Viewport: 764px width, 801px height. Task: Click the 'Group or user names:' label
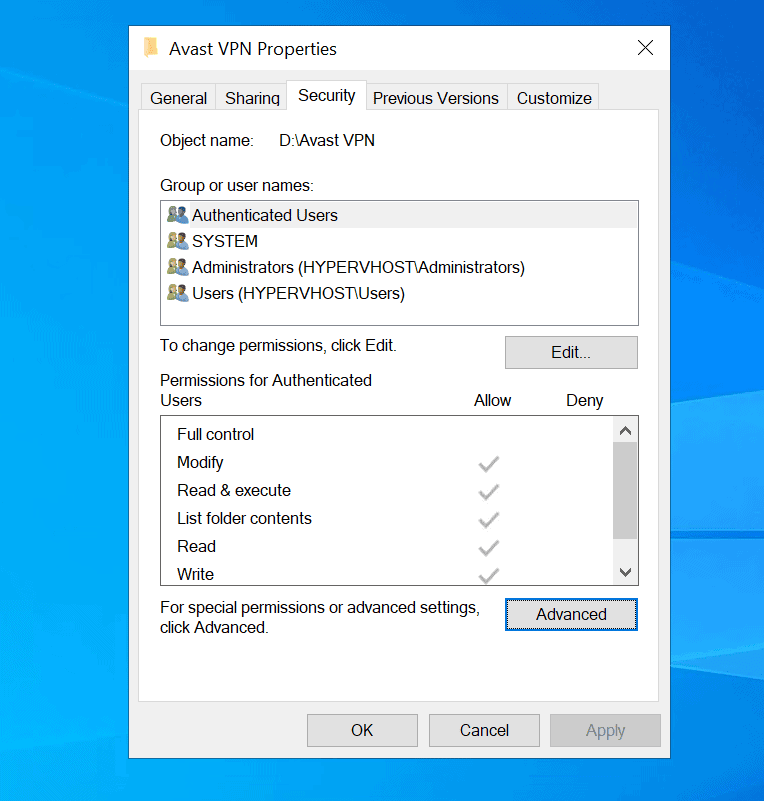(237, 185)
